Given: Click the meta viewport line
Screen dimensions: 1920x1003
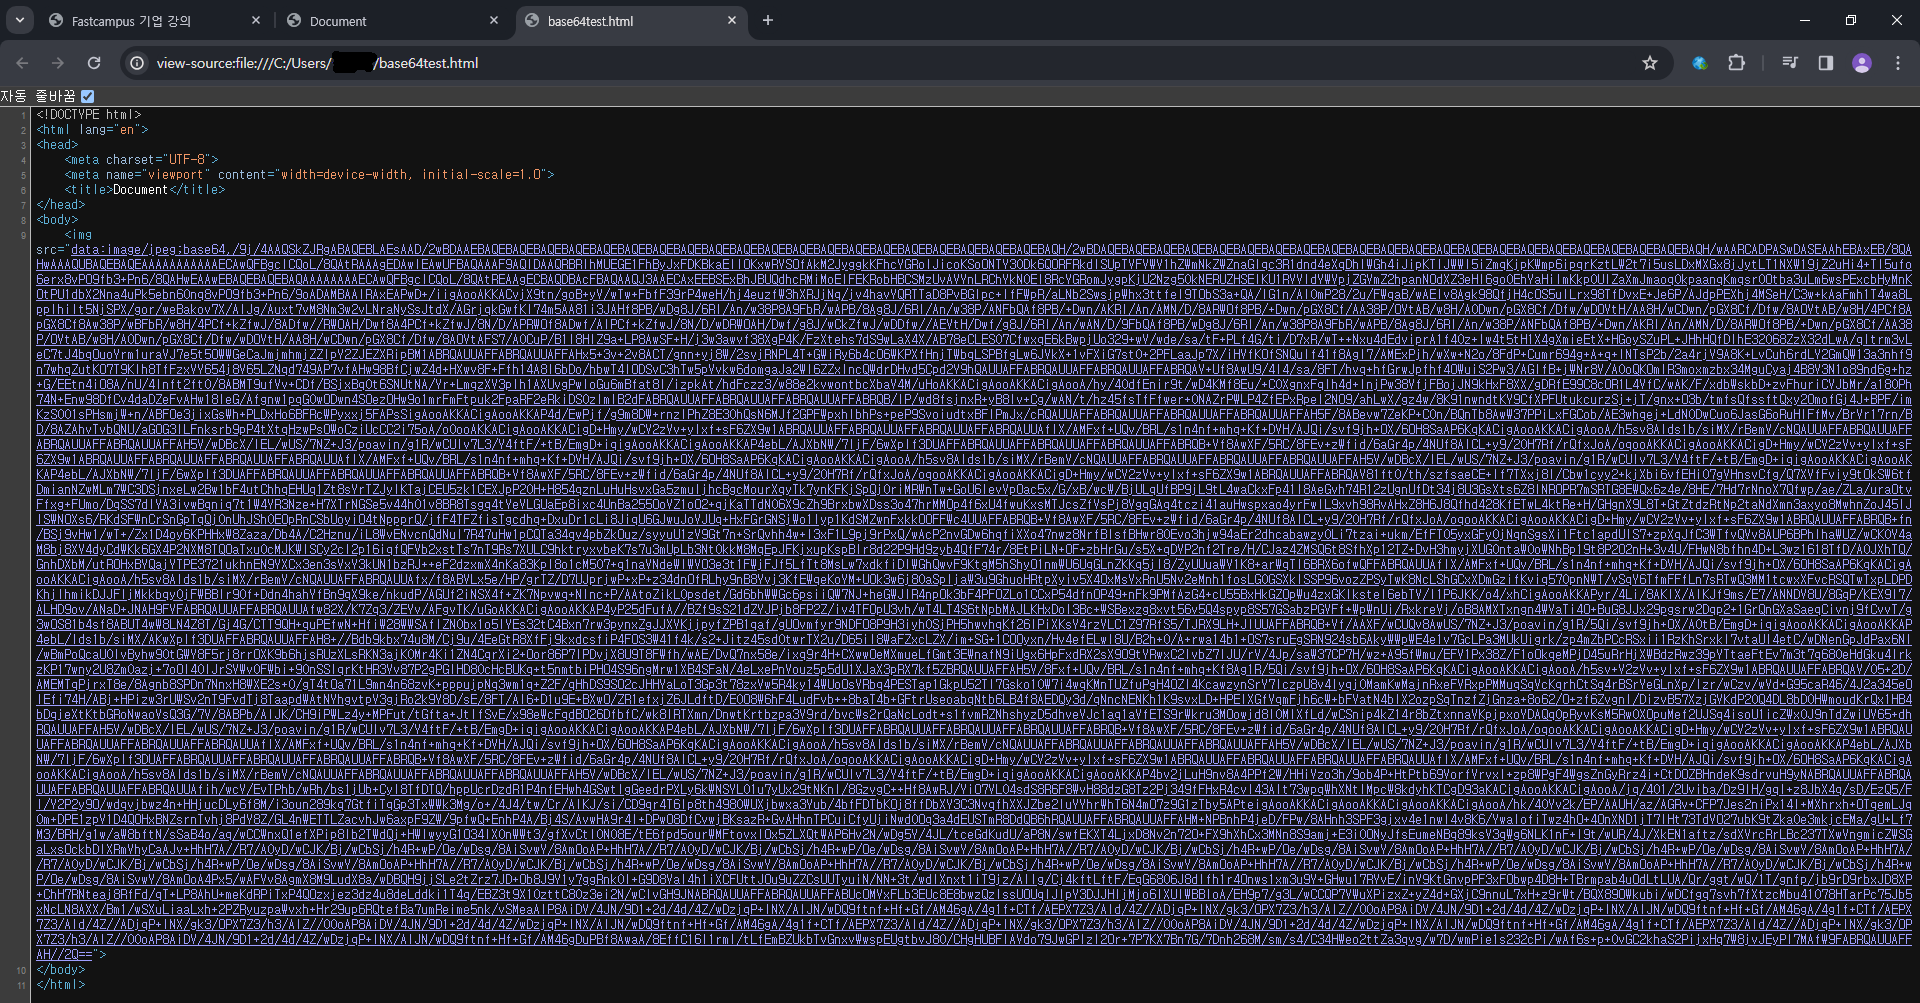Looking at the screenshot, I should point(309,175).
